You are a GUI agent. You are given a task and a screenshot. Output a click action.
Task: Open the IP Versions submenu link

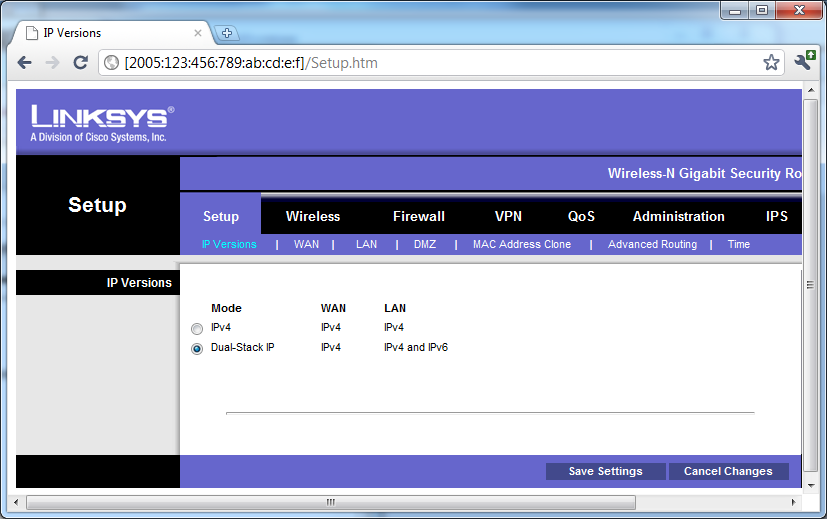229,244
